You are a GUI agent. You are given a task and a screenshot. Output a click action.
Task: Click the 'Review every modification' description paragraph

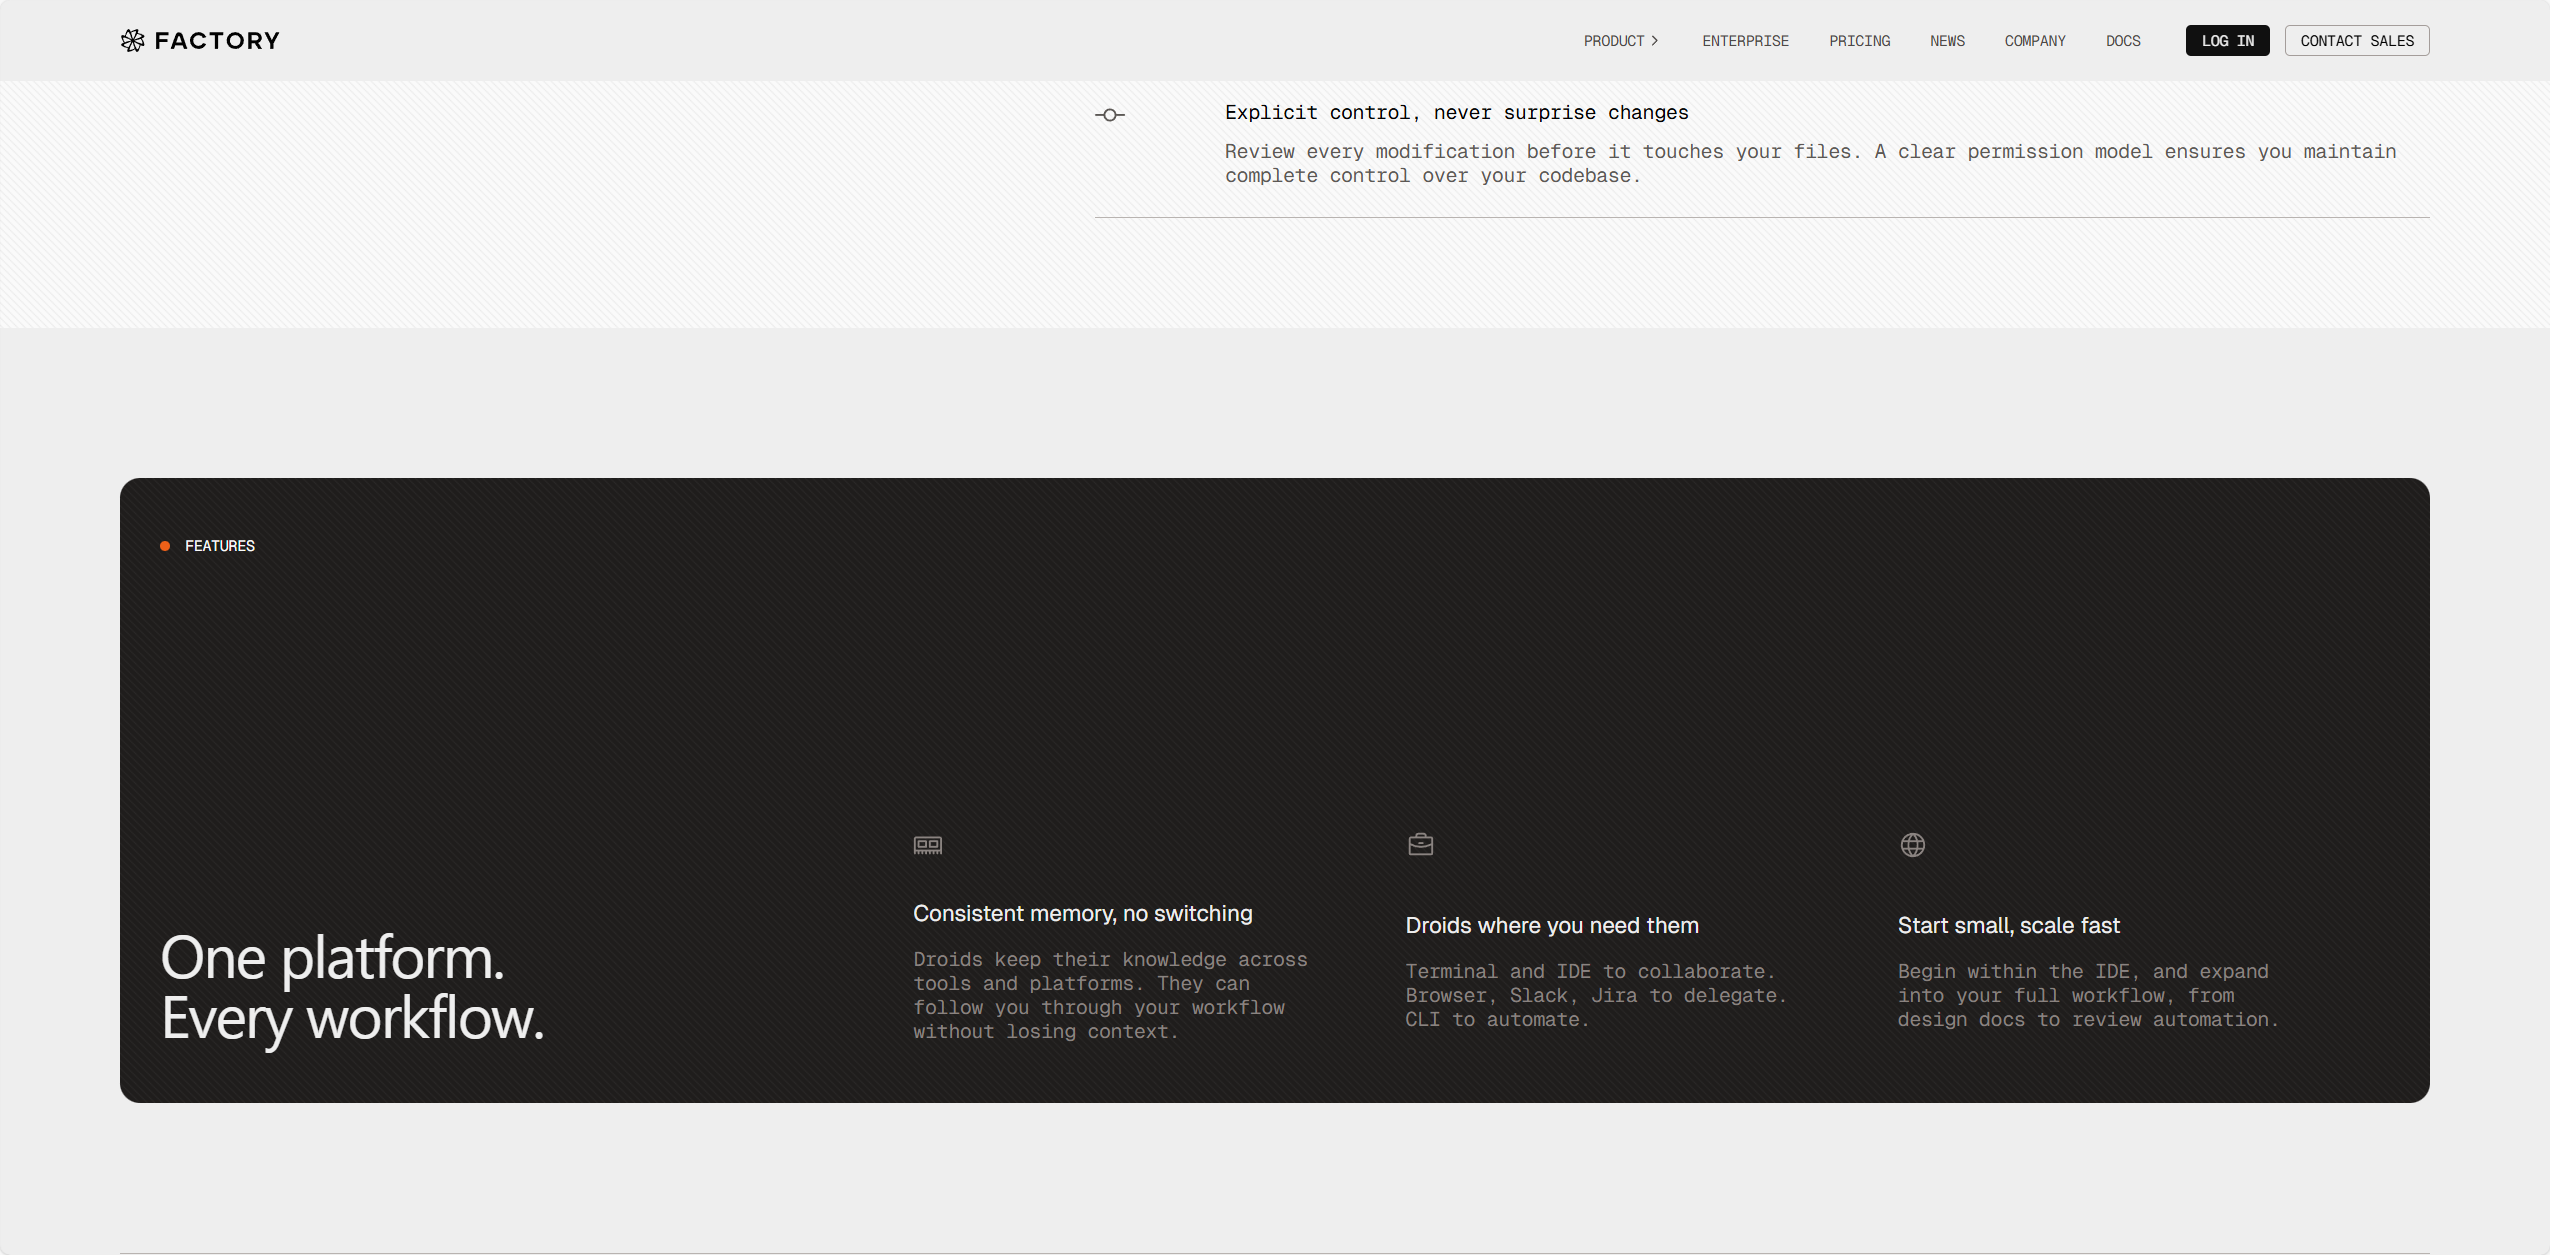[1810, 164]
